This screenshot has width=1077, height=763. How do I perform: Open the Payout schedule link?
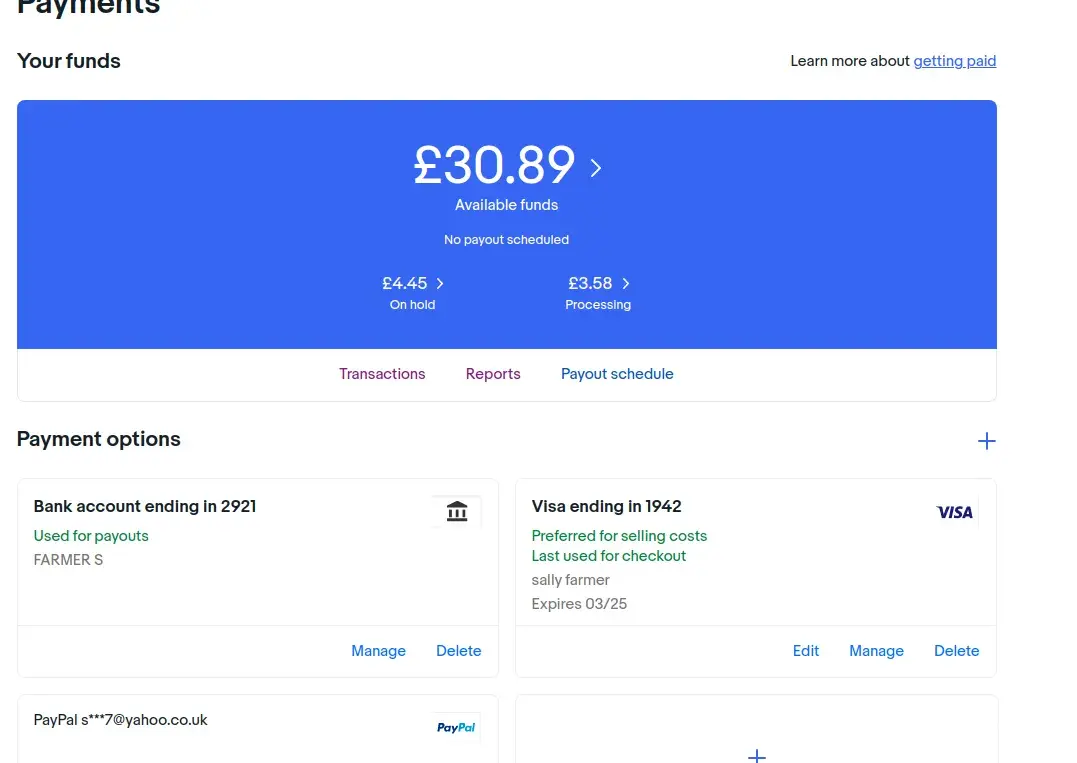(617, 374)
